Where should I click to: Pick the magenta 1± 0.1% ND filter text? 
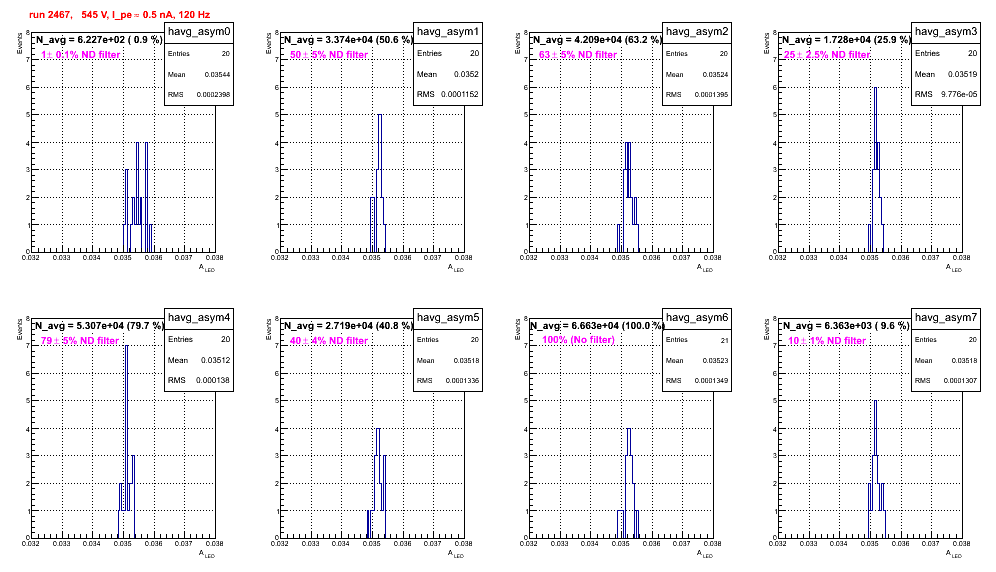81,55
